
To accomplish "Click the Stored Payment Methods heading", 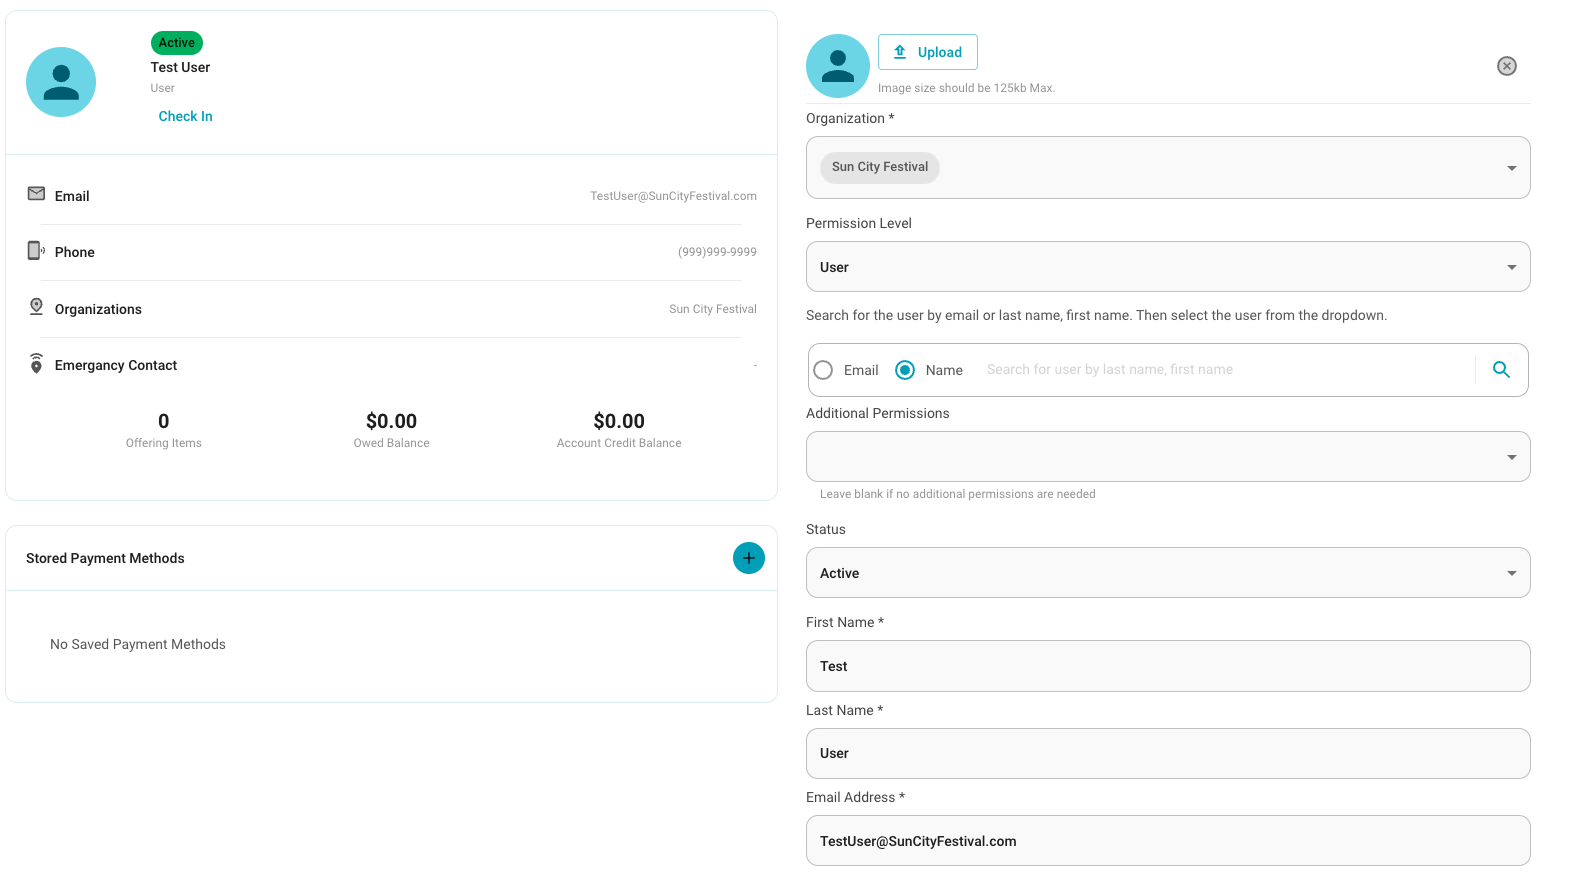I will click(105, 558).
